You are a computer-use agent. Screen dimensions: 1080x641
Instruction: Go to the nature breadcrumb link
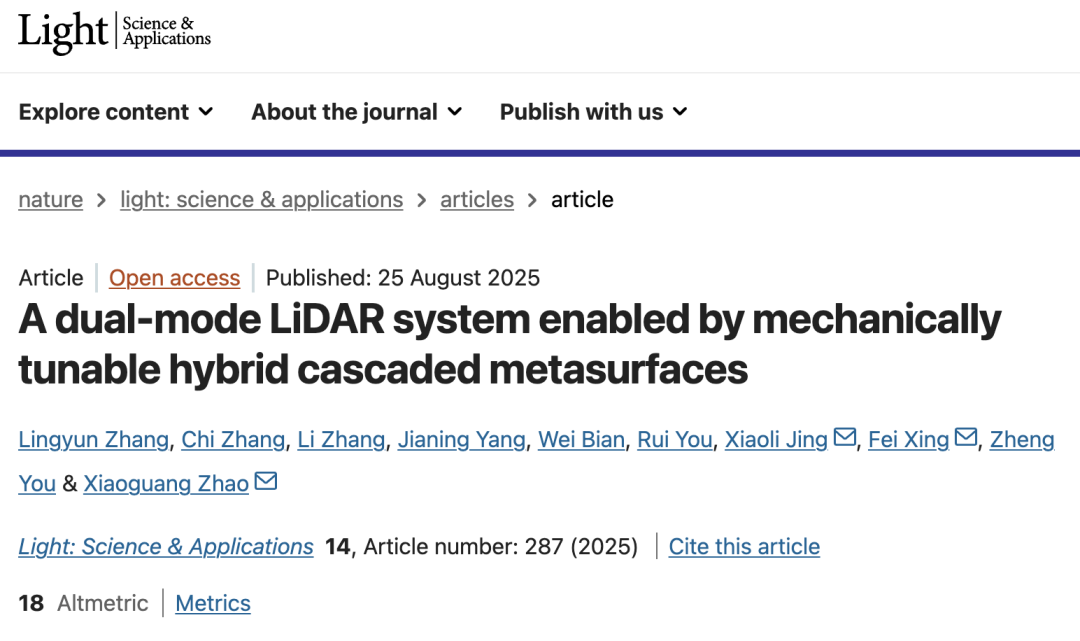click(x=50, y=200)
